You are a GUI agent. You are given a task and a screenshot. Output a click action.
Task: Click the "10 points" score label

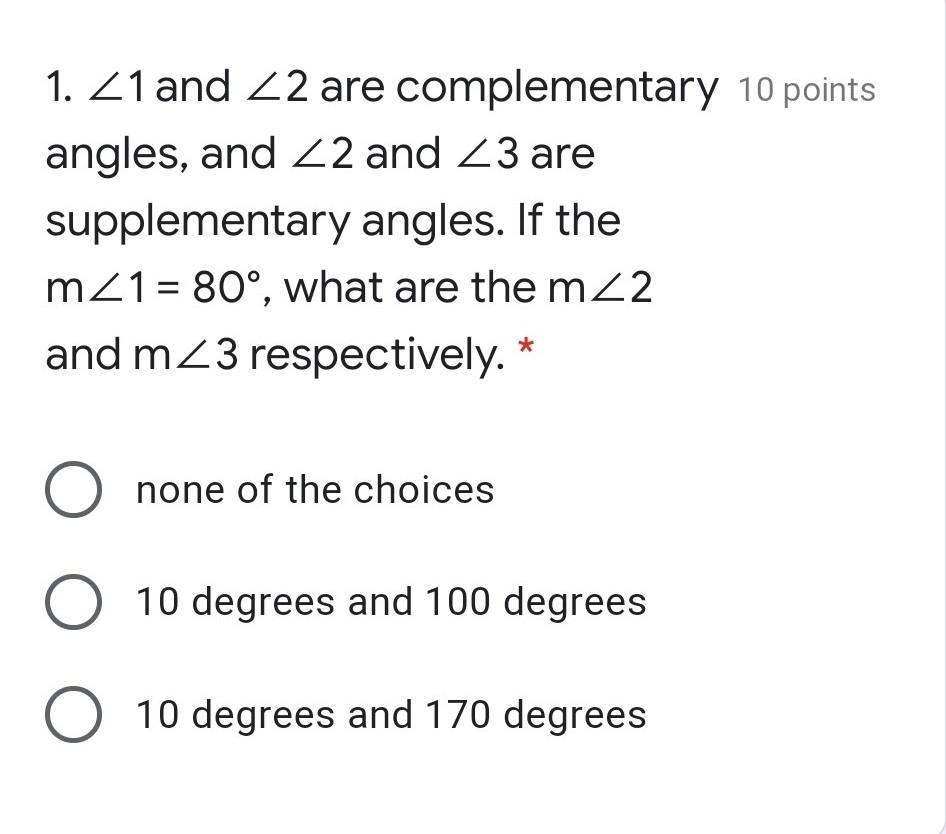click(x=807, y=91)
